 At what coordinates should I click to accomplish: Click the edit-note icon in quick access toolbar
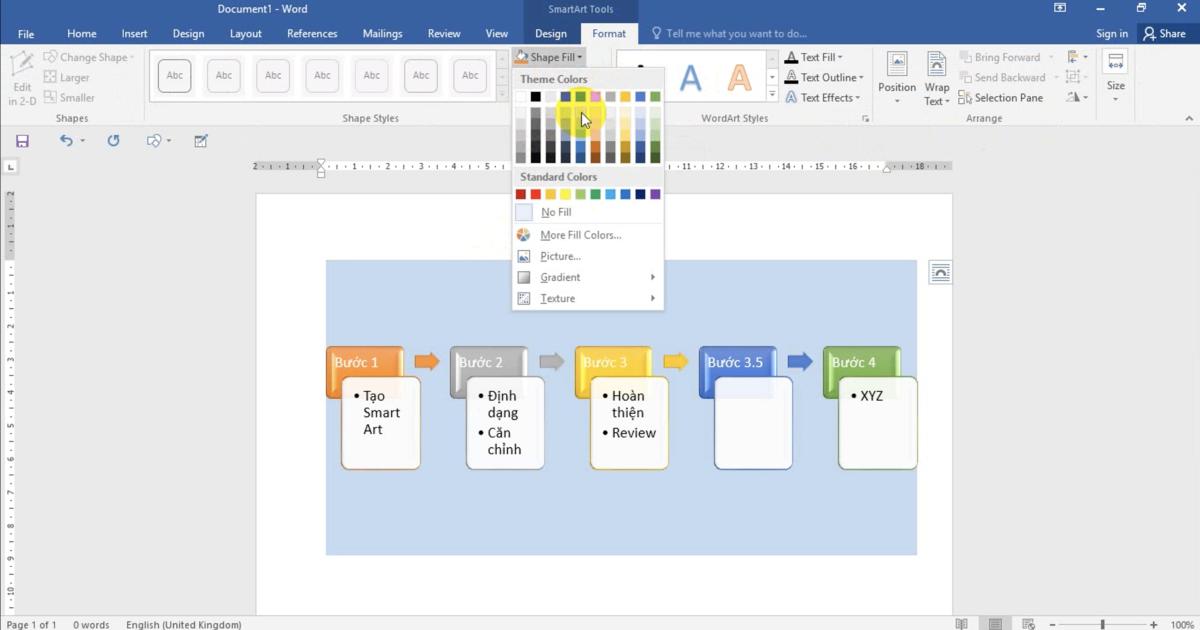click(x=201, y=141)
